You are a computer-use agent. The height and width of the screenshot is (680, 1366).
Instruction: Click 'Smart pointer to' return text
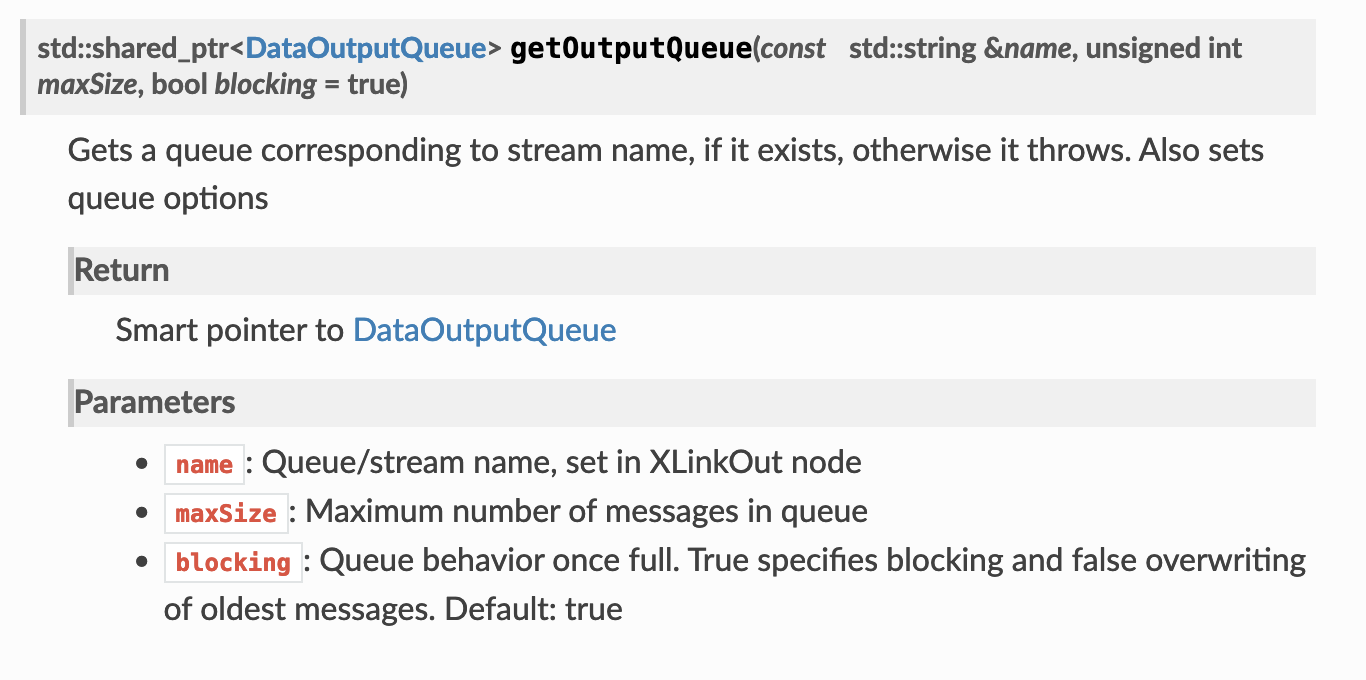click(x=230, y=330)
